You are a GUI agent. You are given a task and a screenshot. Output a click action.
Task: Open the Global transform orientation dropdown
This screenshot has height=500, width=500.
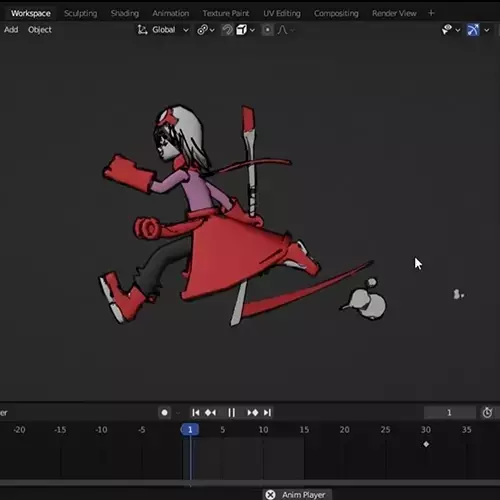click(x=163, y=30)
